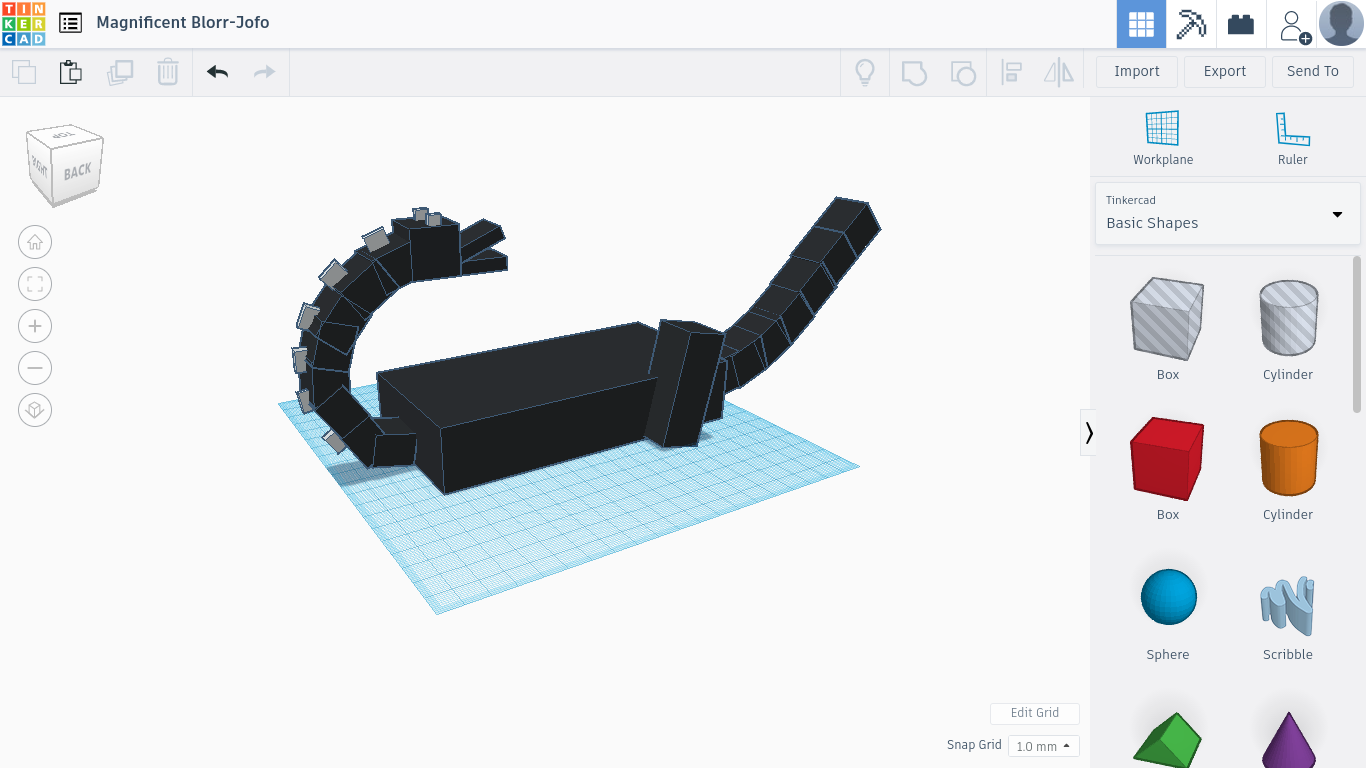Viewport: 1366px width, 768px height.
Task: Click the Send To button
Action: 1313,71
